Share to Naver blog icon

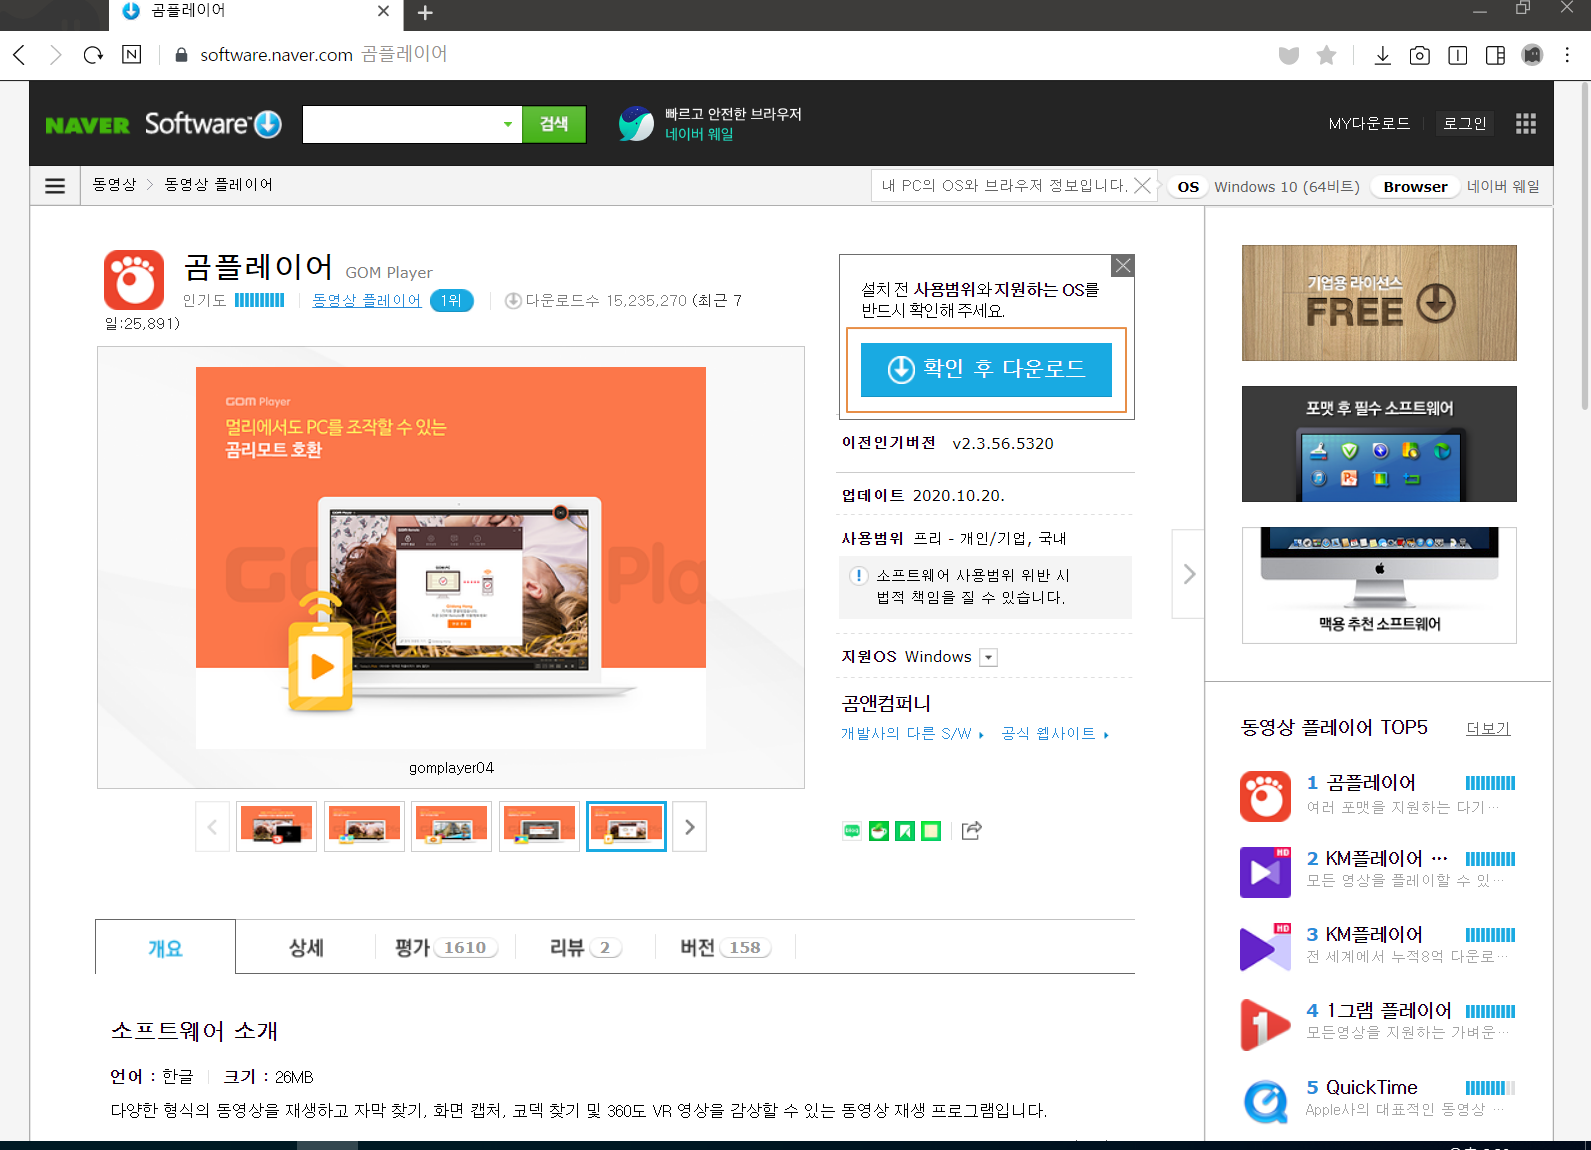click(x=852, y=830)
